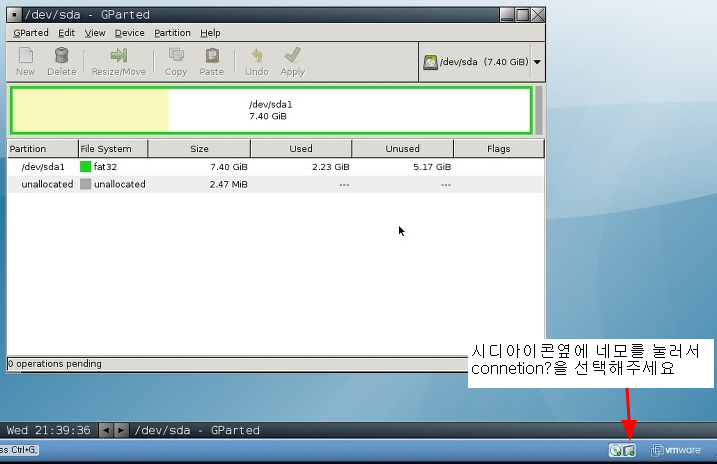Click the yellow used-space area of sda1
Screen dimensions: 717x464
pyautogui.click(x=90, y=110)
